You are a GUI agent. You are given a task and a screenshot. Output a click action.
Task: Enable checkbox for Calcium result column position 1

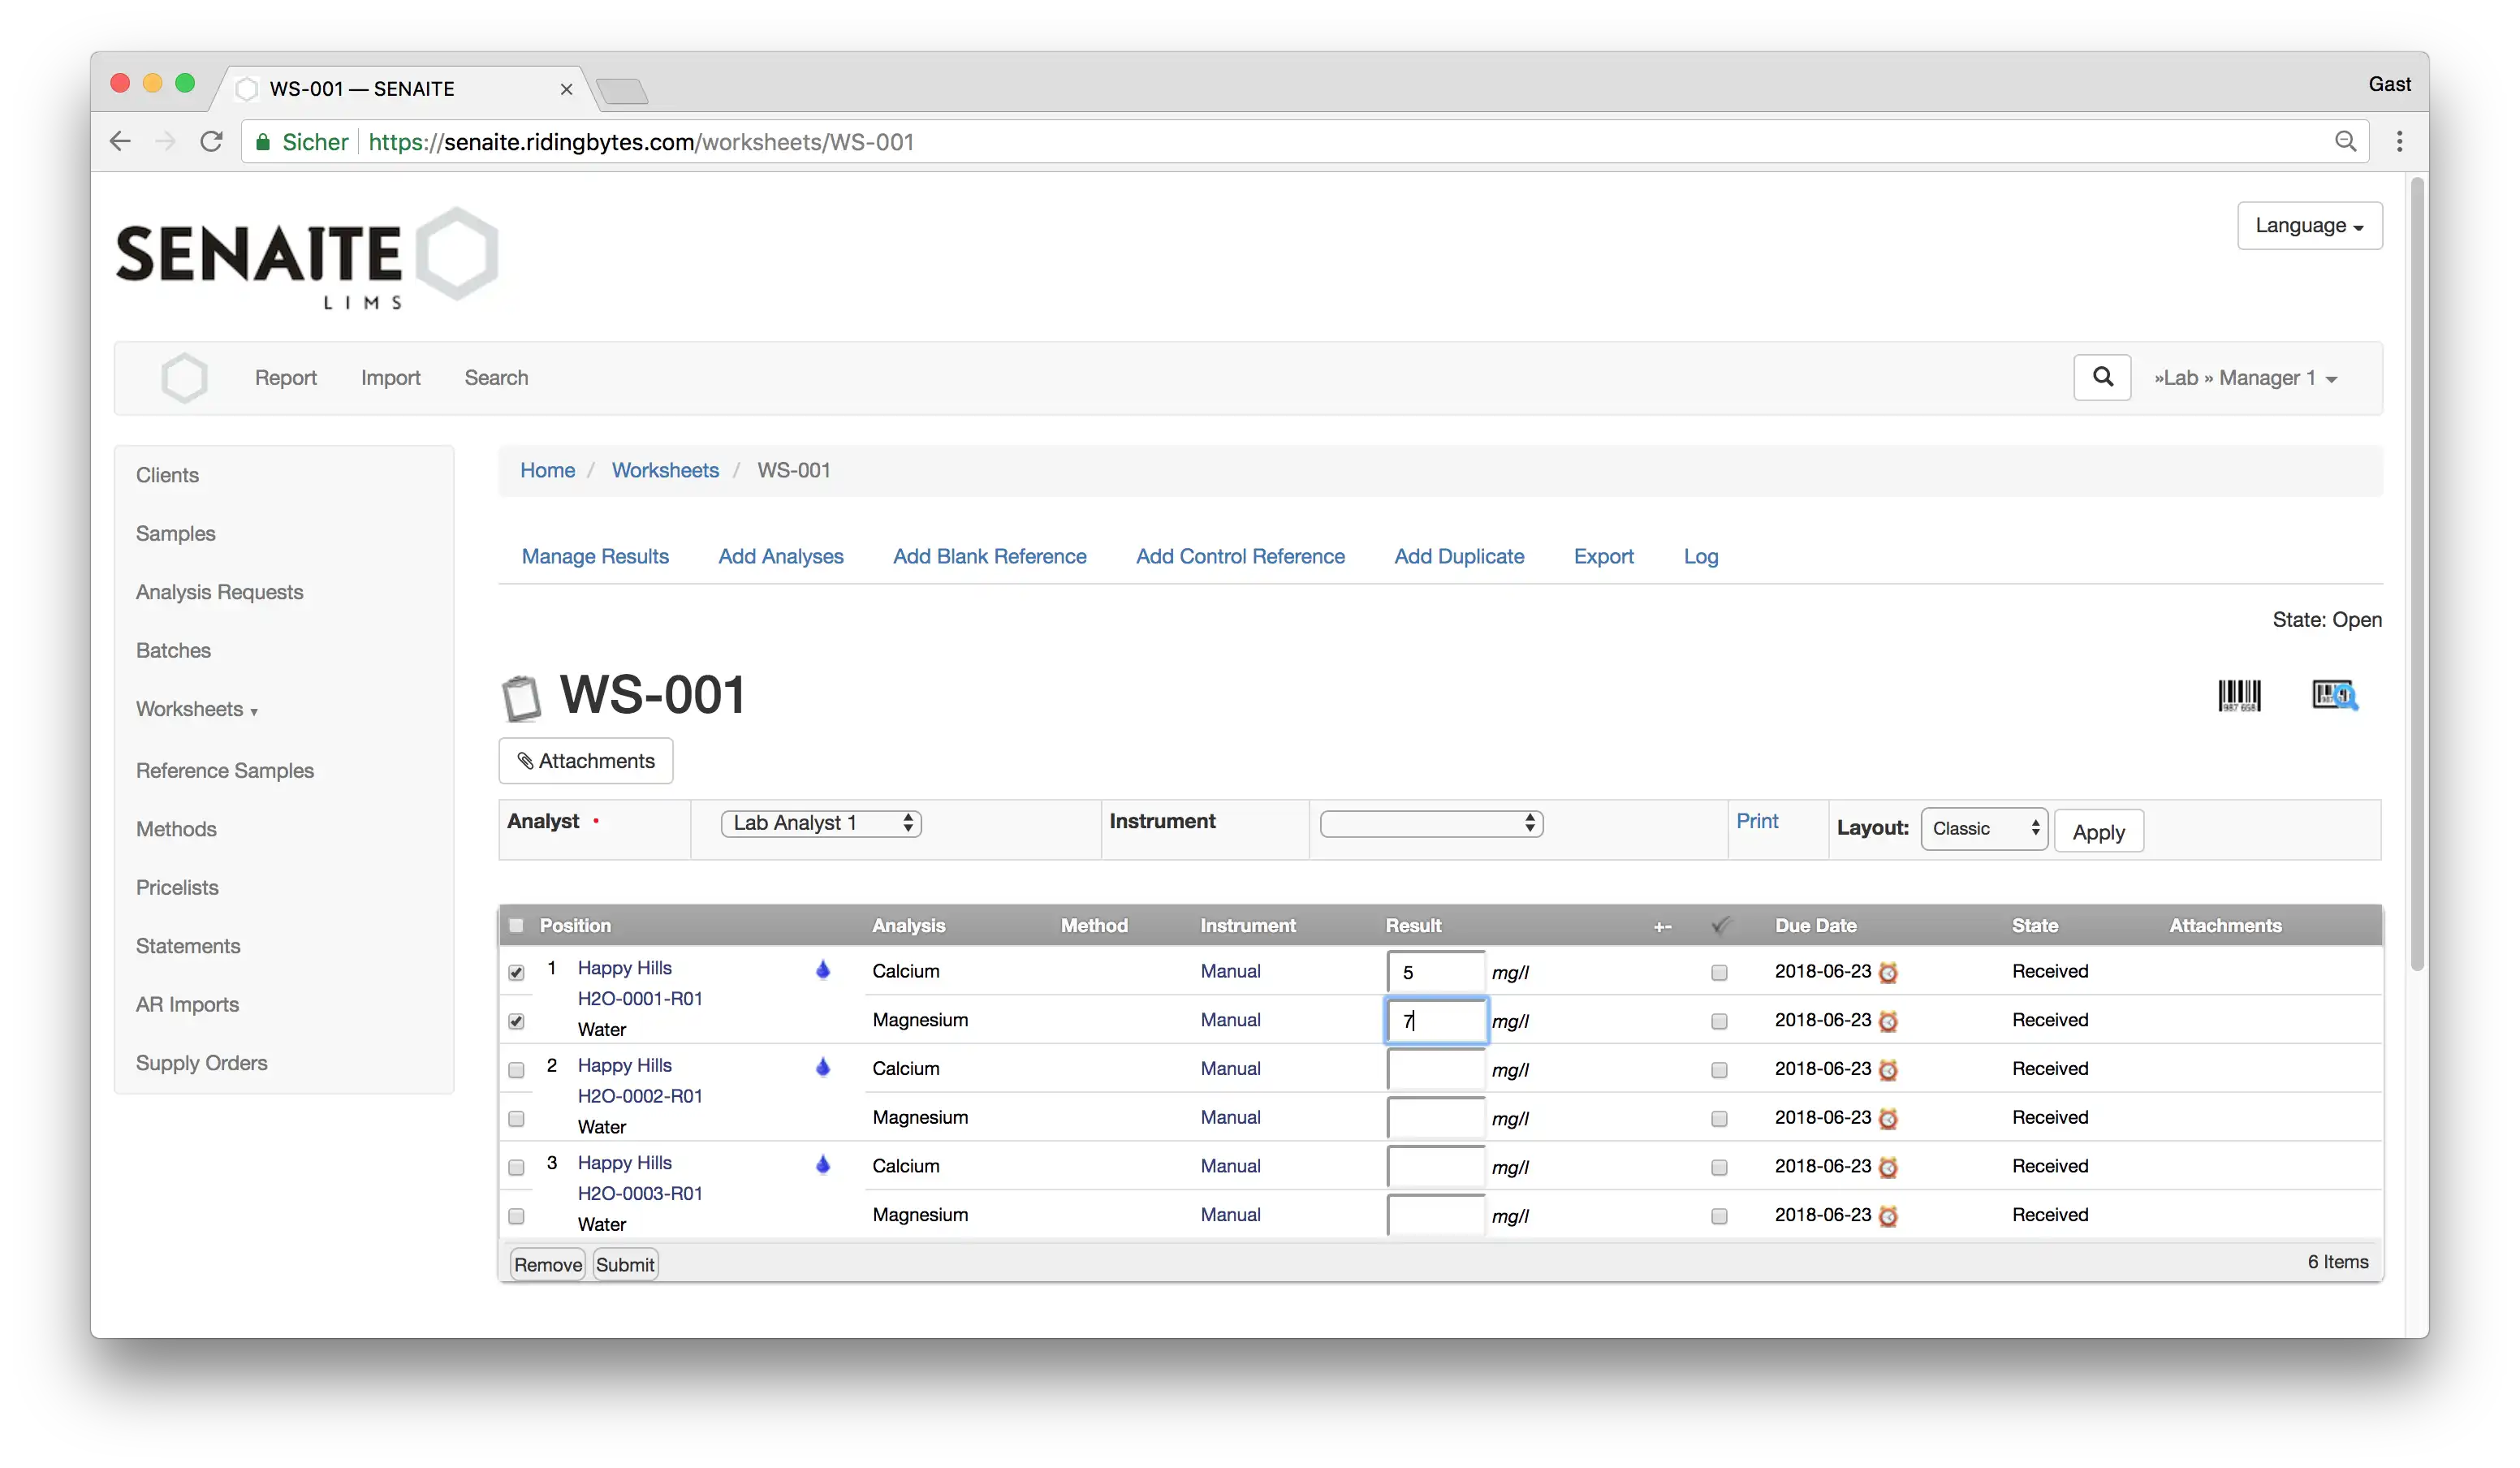1718,972
